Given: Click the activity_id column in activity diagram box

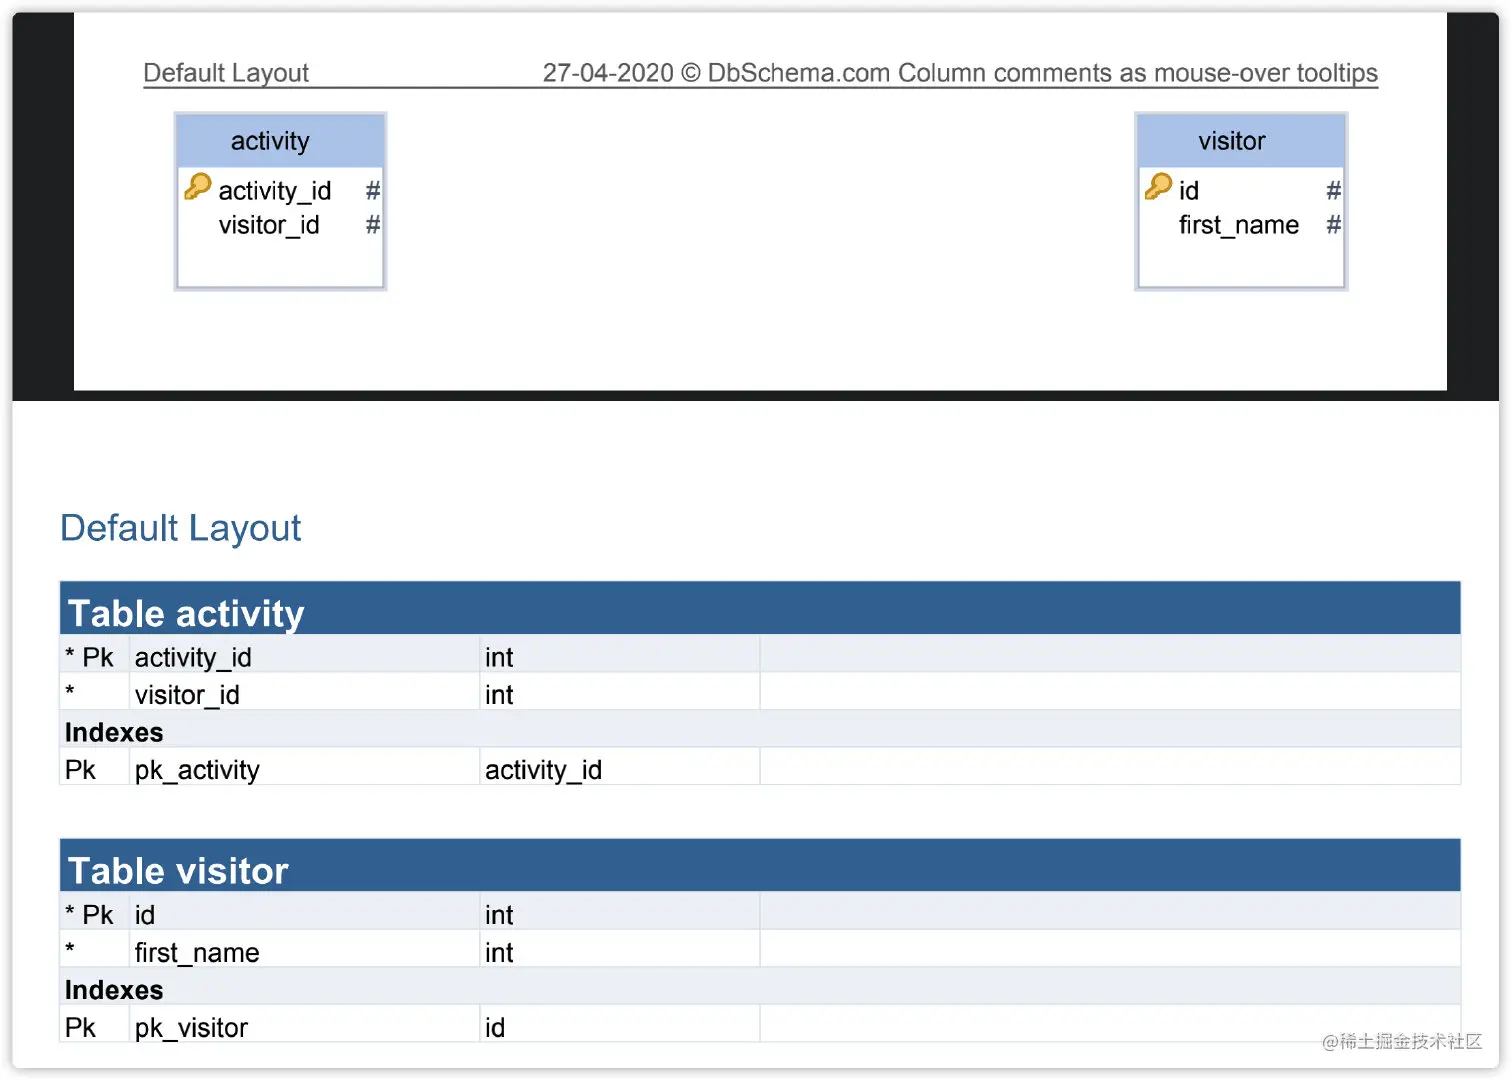Looking at the screenshot, I should (275, 190).
